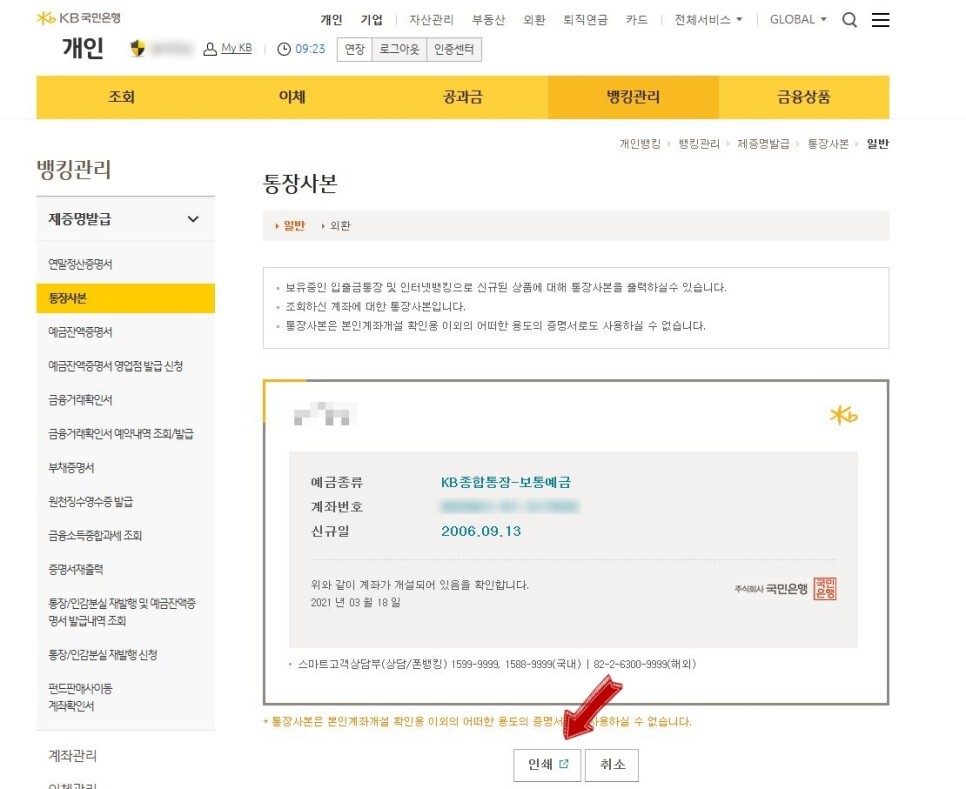Viewport: 966px width, 789px height.
Task: Select 통장사본 in sidebar
Action: pos(126,298)
